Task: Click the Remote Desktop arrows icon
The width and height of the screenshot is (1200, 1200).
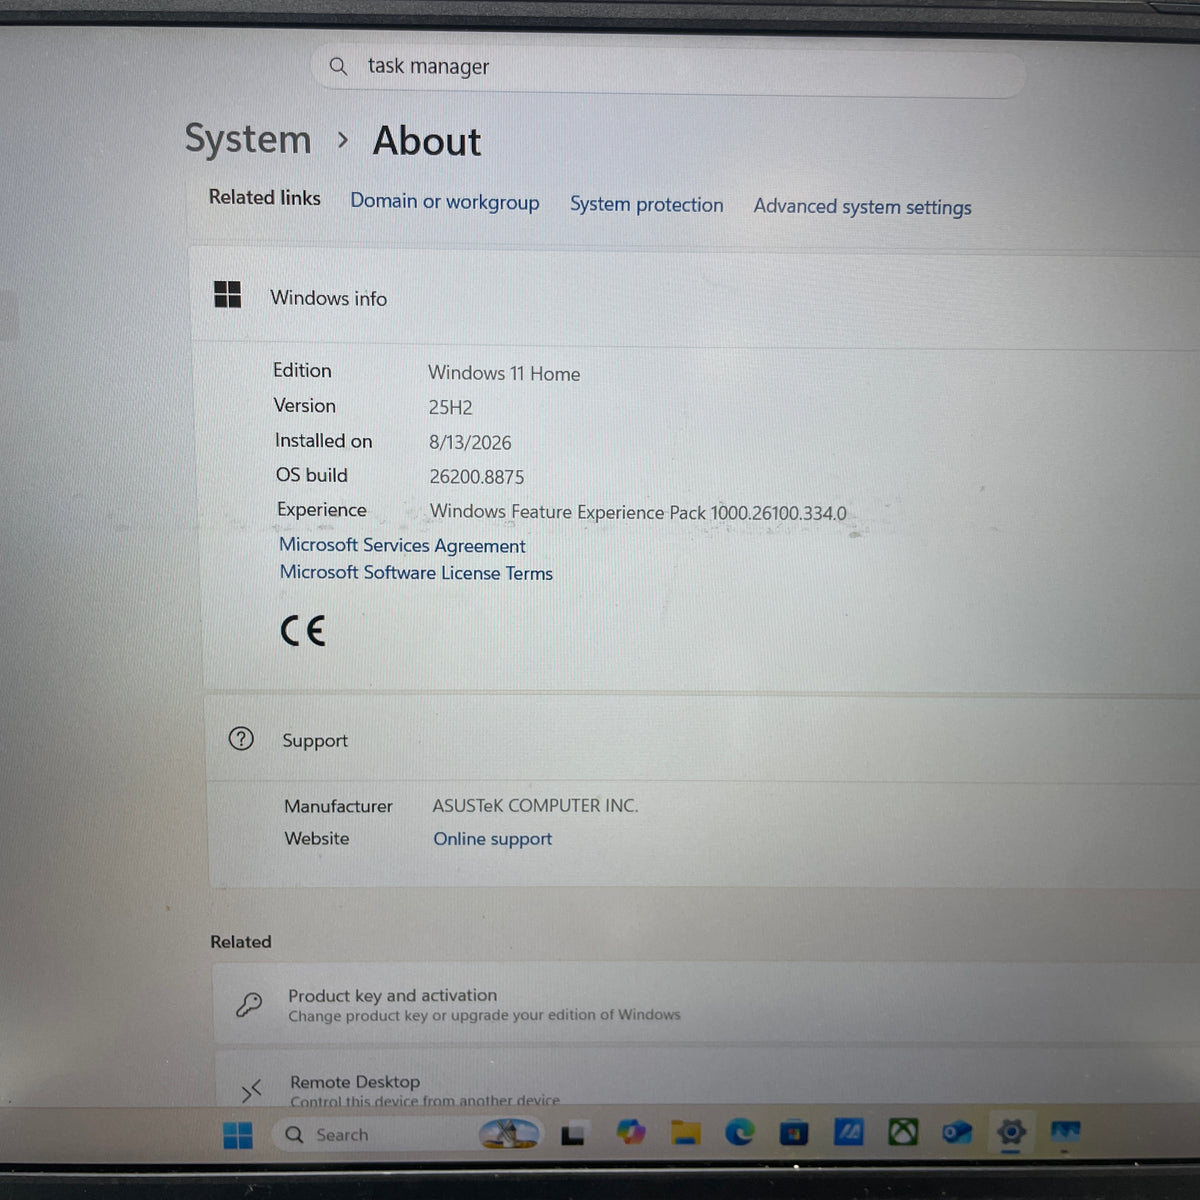Action: tap(251, 1091)
